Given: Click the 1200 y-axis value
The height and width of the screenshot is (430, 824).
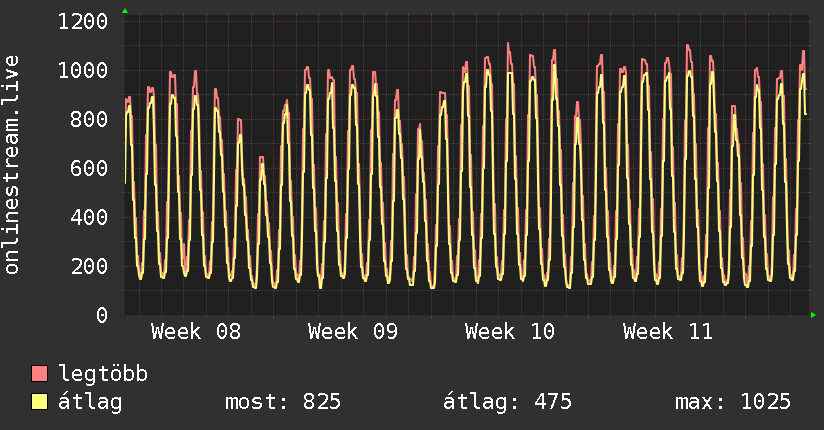Looking at the screenshot, I should click(83, 21).
